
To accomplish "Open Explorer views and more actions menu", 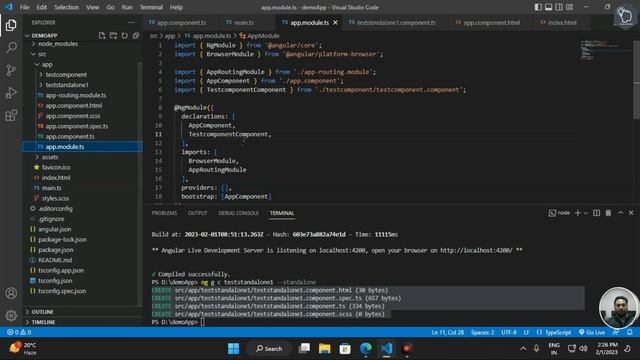I will point(131,22).
